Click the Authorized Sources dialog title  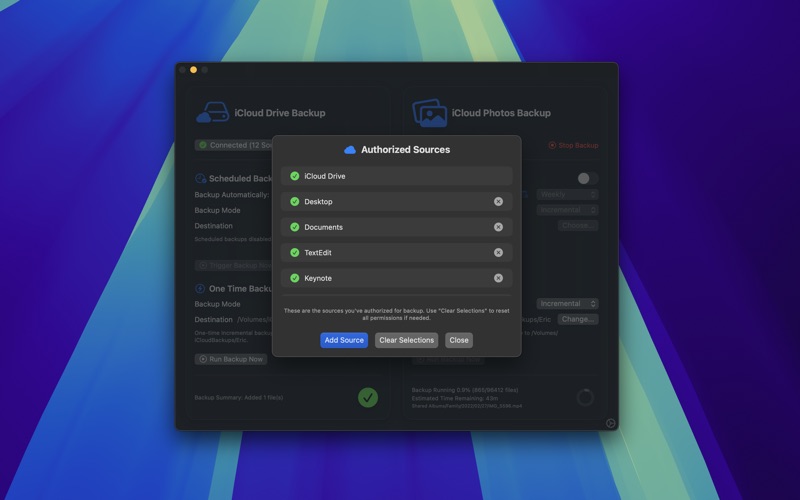point(406,150)
